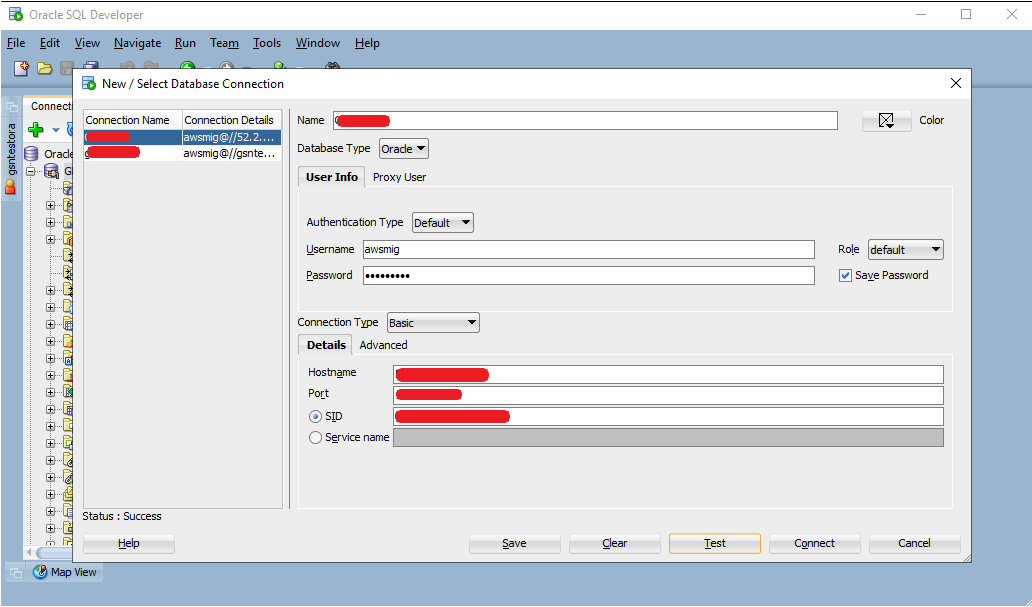Switch to the User Info tab

pyautogui.click(x=332, y=176)
